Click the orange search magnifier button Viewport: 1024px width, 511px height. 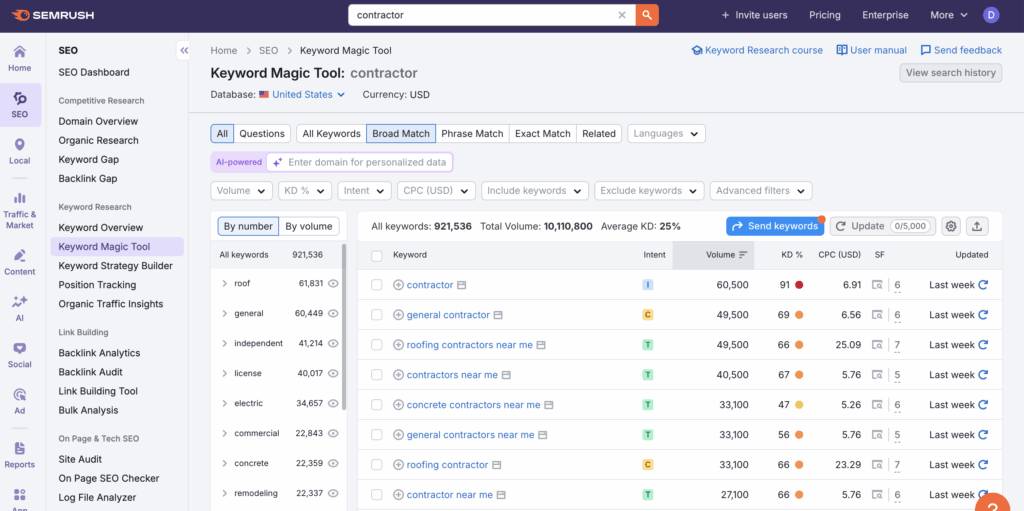[647, 15]
